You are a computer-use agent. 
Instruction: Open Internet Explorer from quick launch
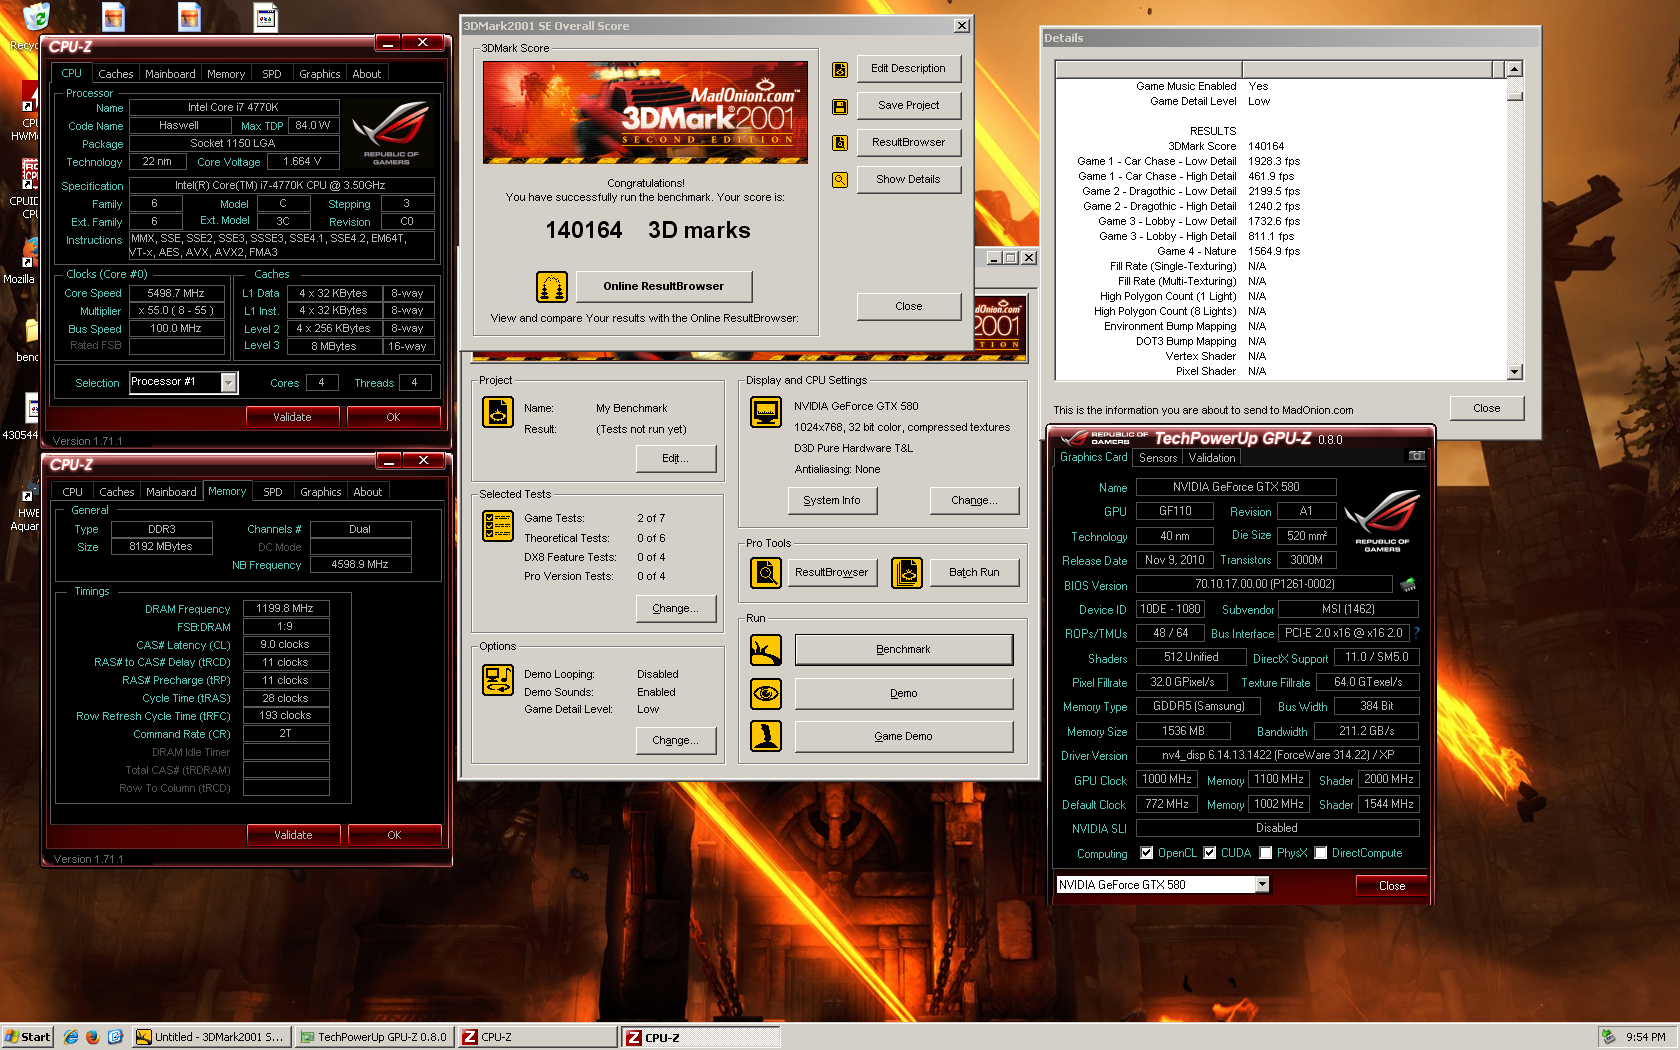coord(71,1037)
